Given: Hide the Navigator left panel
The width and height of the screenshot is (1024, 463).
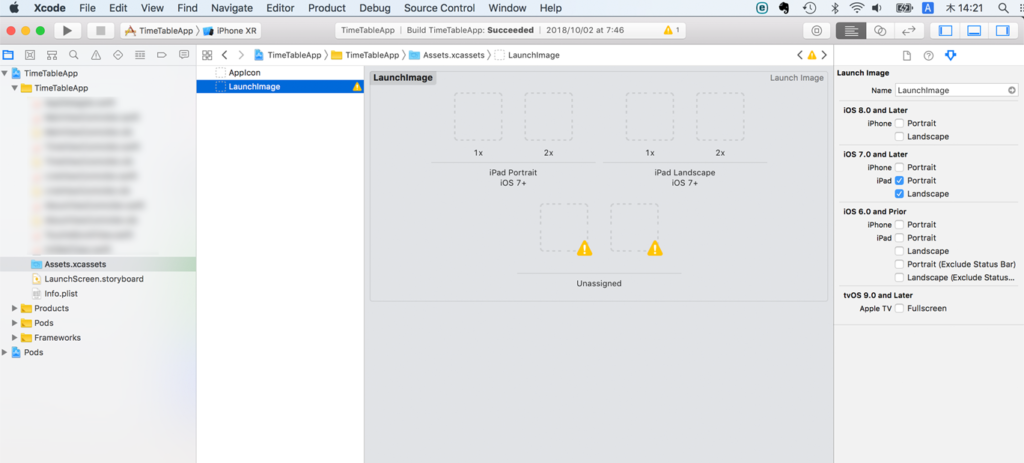Looking at the screenshot, I should coord(946,31).
